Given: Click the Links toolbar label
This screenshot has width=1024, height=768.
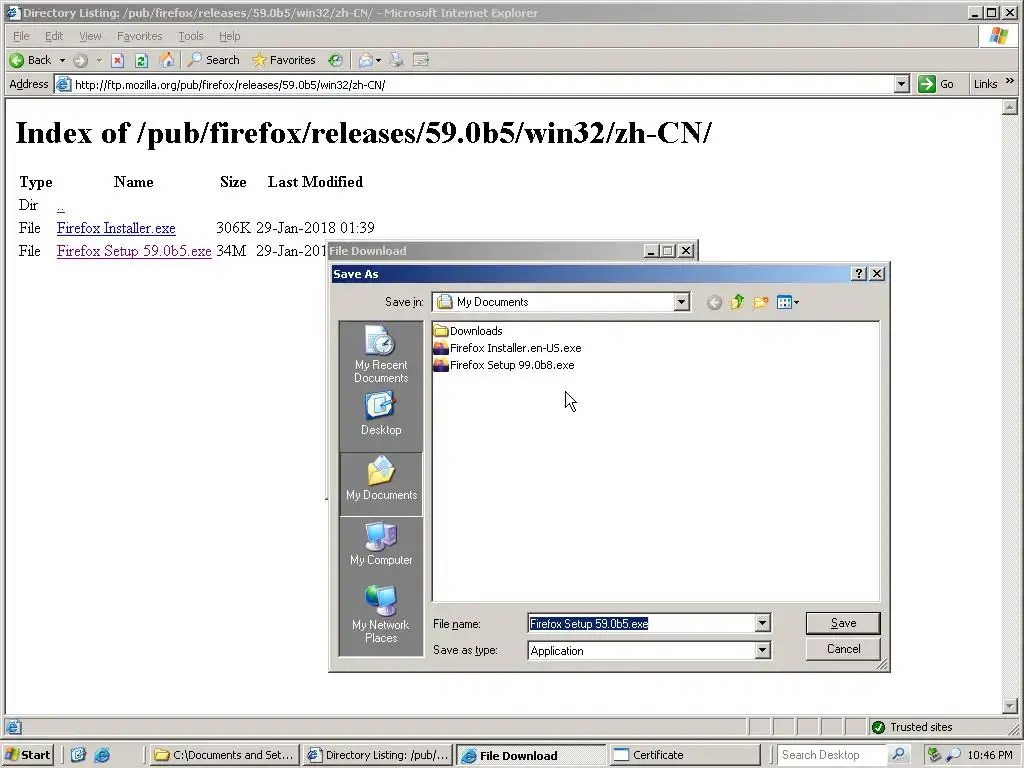Looking at the screenshot, I should [985, 84].
